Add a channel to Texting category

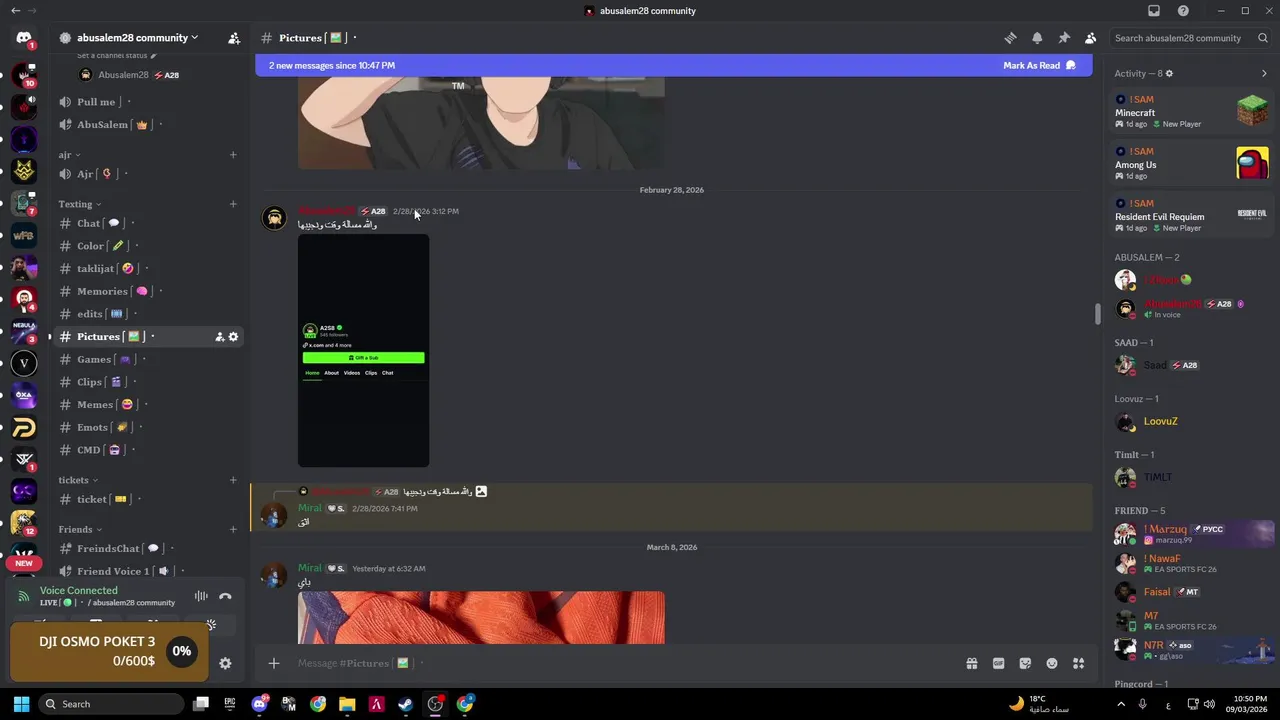[x=233, y=204]
